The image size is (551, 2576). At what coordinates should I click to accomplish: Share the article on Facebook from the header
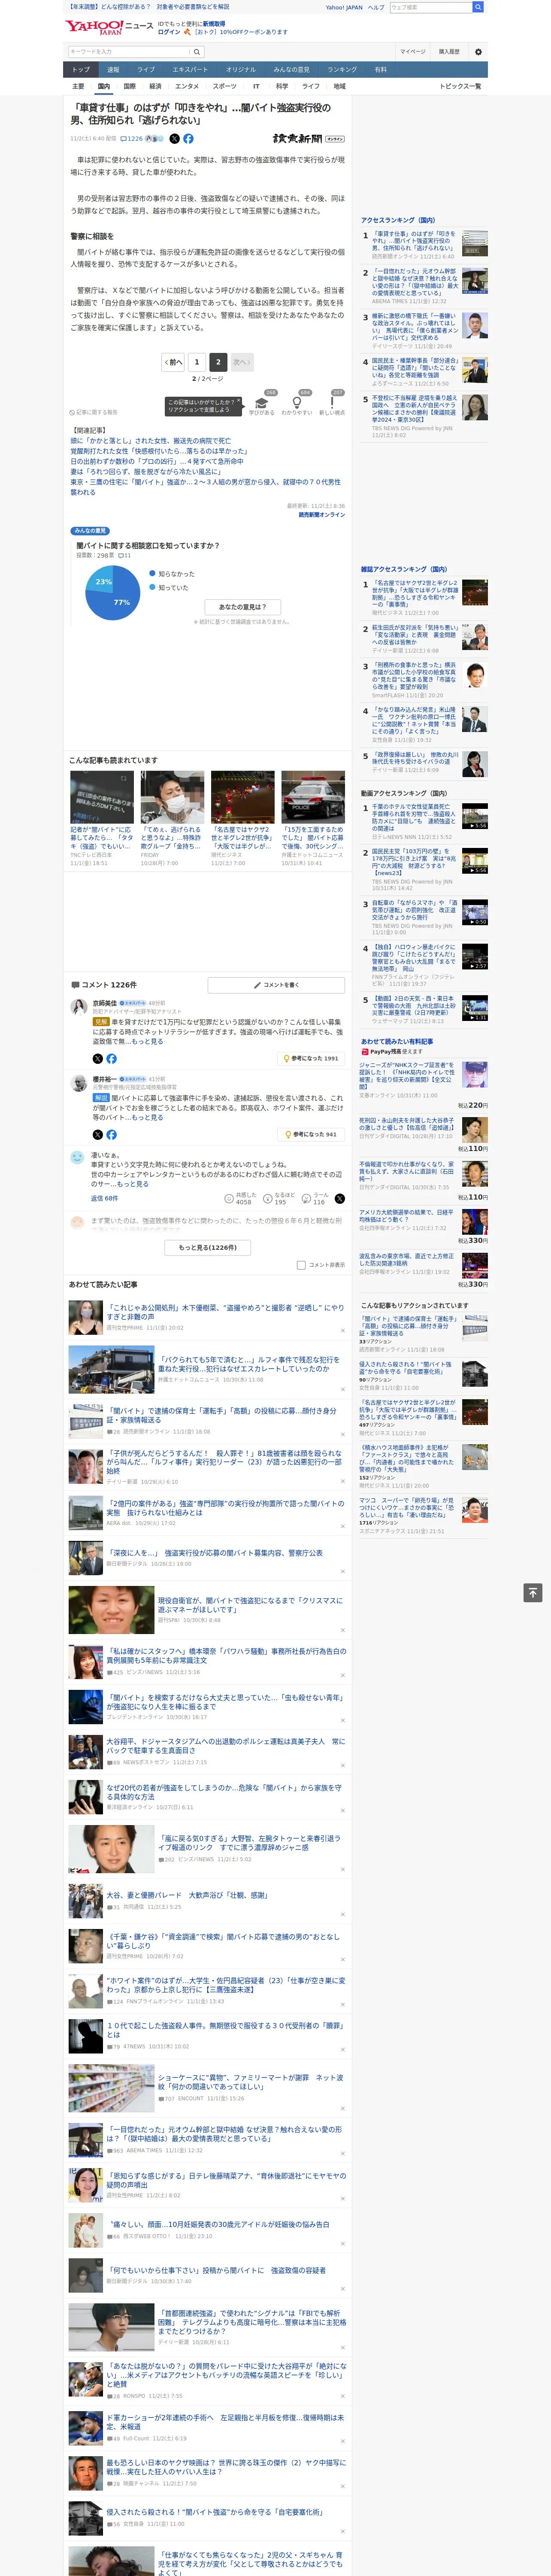pyautogui.click(x=188, y=139)
